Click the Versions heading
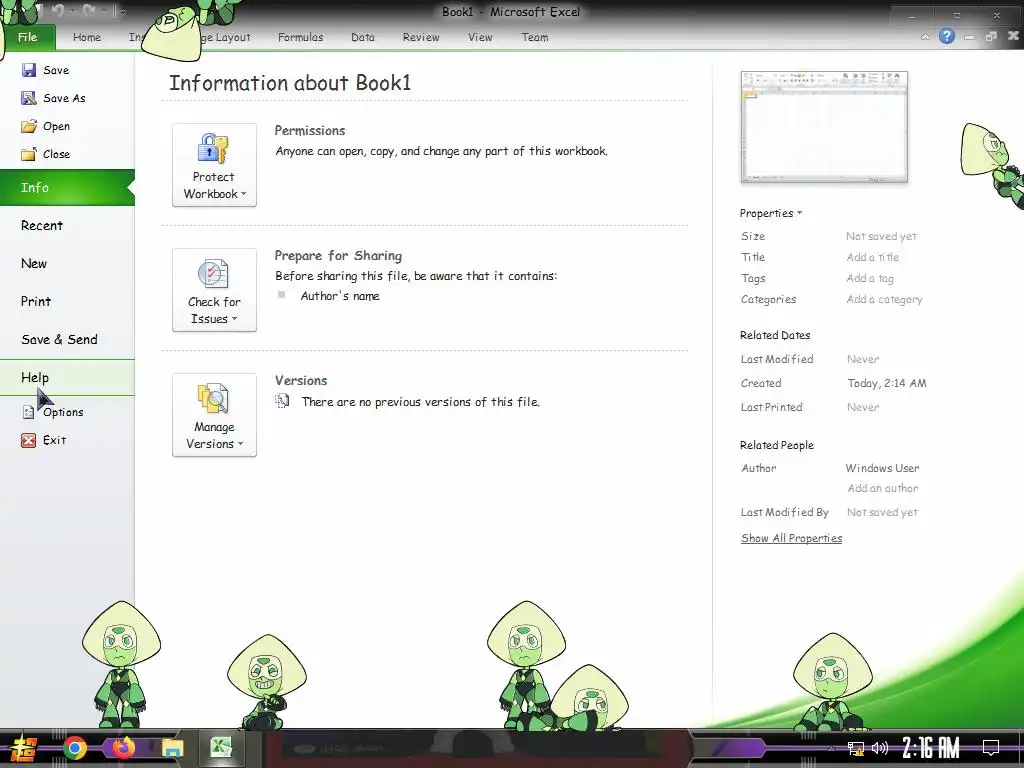The image size is (1024, 768). point(301,380)
